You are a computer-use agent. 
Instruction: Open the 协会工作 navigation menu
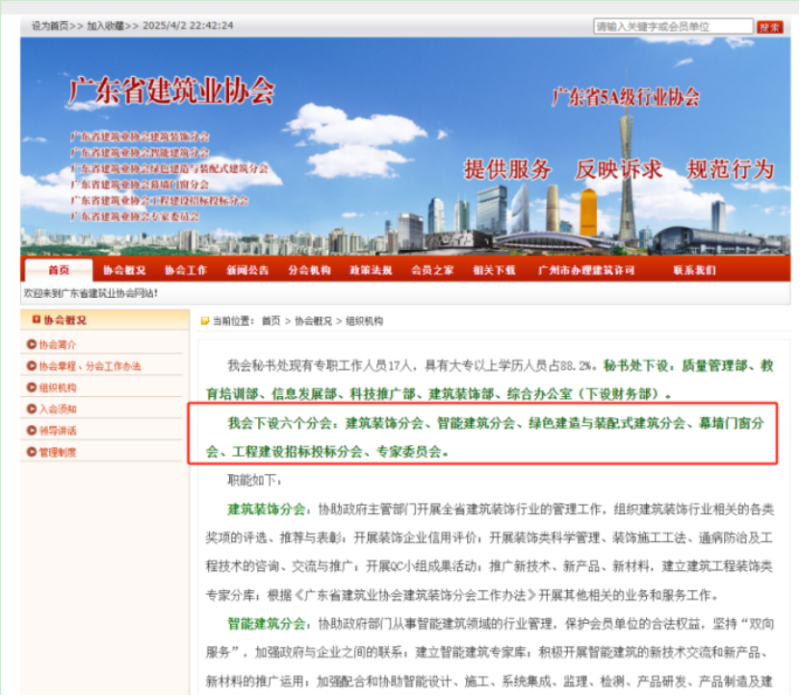pos(186,270)
